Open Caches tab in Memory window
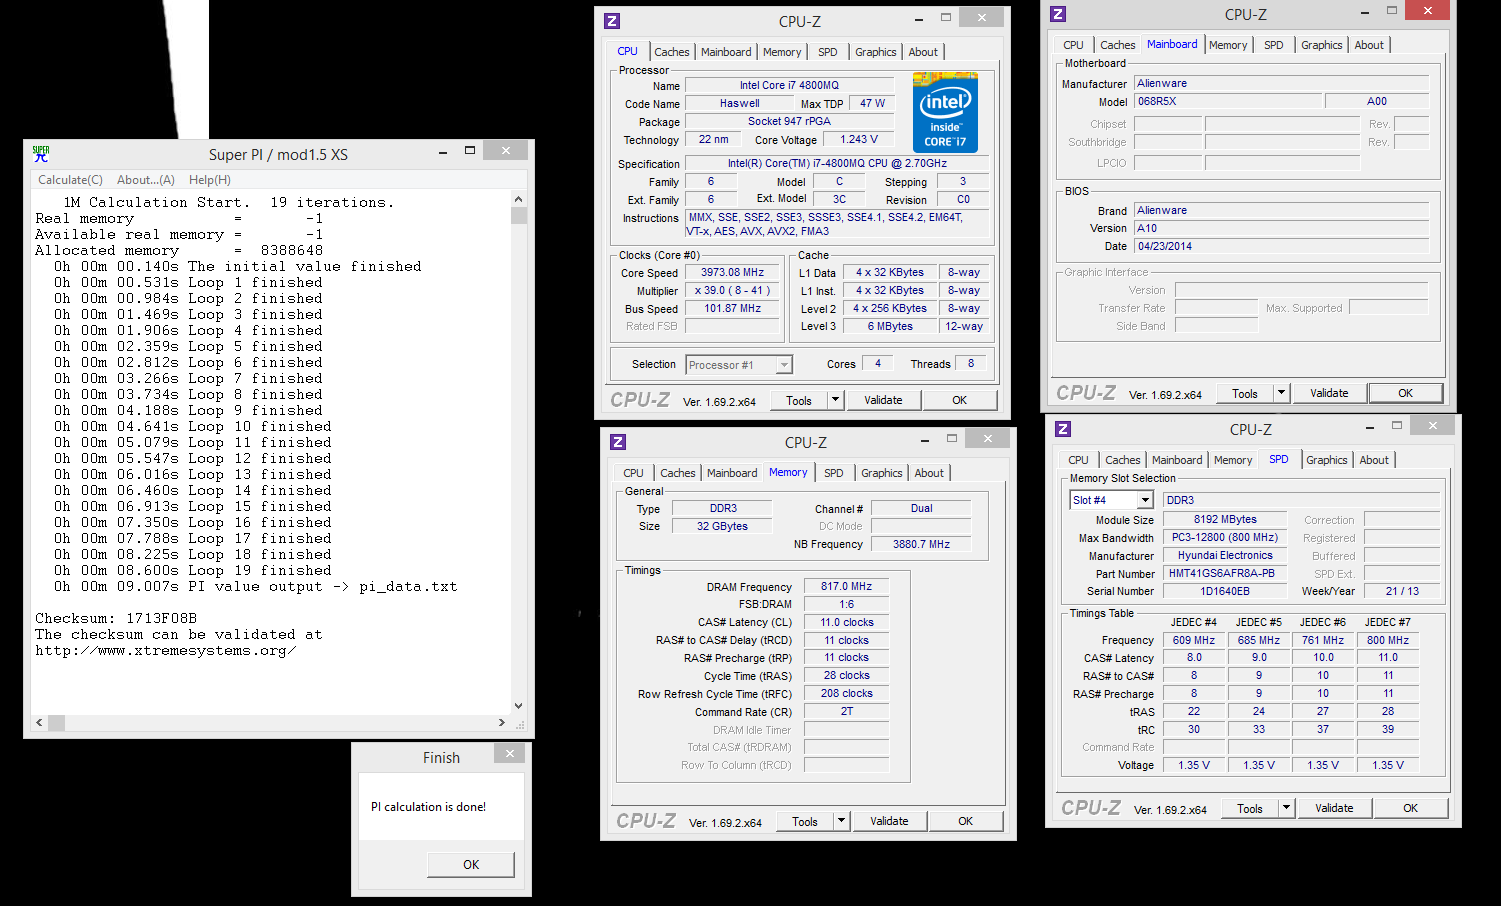 tap(678, 473)
